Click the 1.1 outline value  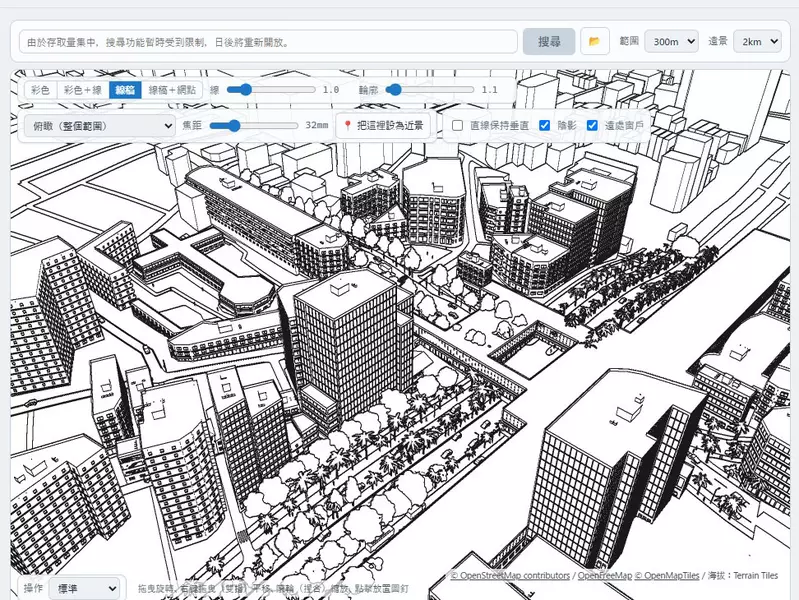(489, 90)
